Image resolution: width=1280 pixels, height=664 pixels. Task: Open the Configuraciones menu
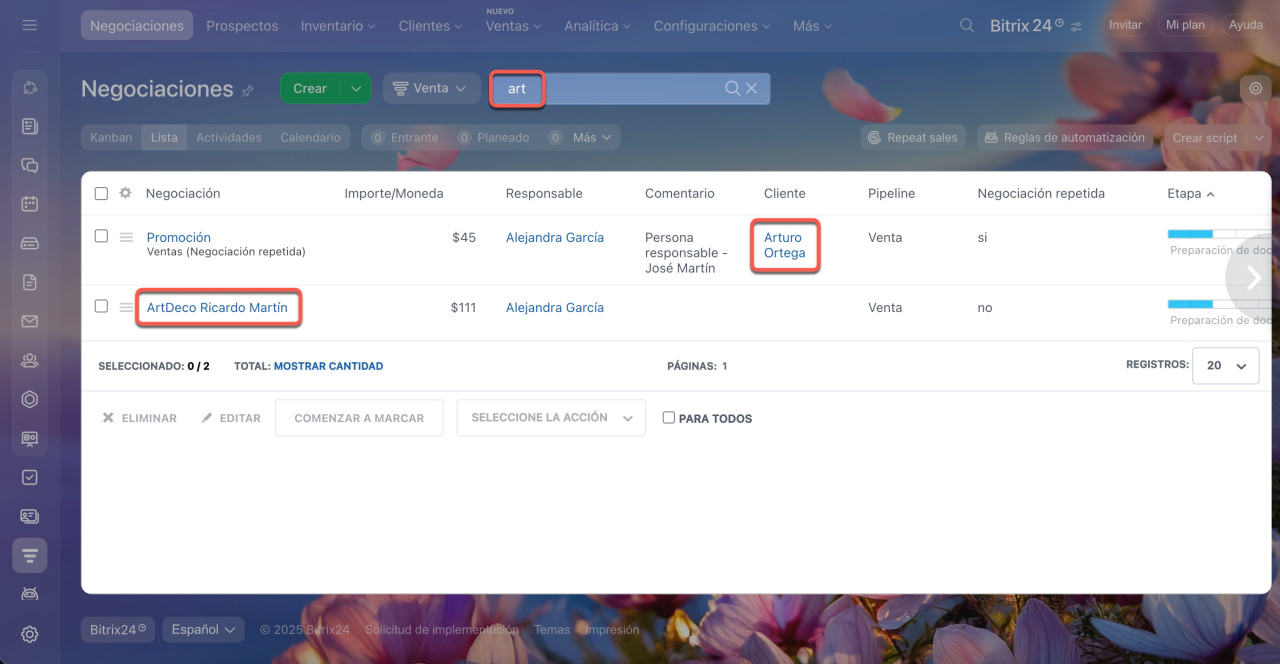713,26
